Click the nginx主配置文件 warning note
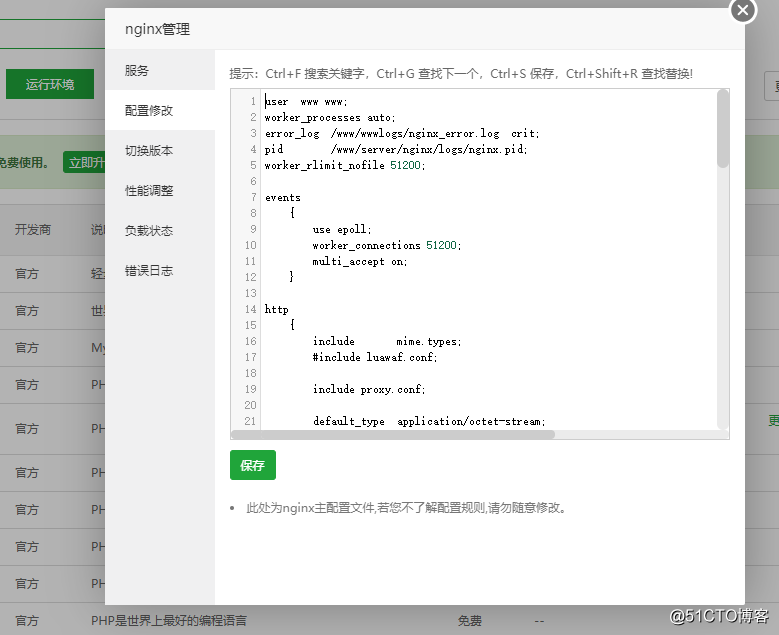Image resolution: width=779 pixels, height=635 pixels. (x=406, y=508)
